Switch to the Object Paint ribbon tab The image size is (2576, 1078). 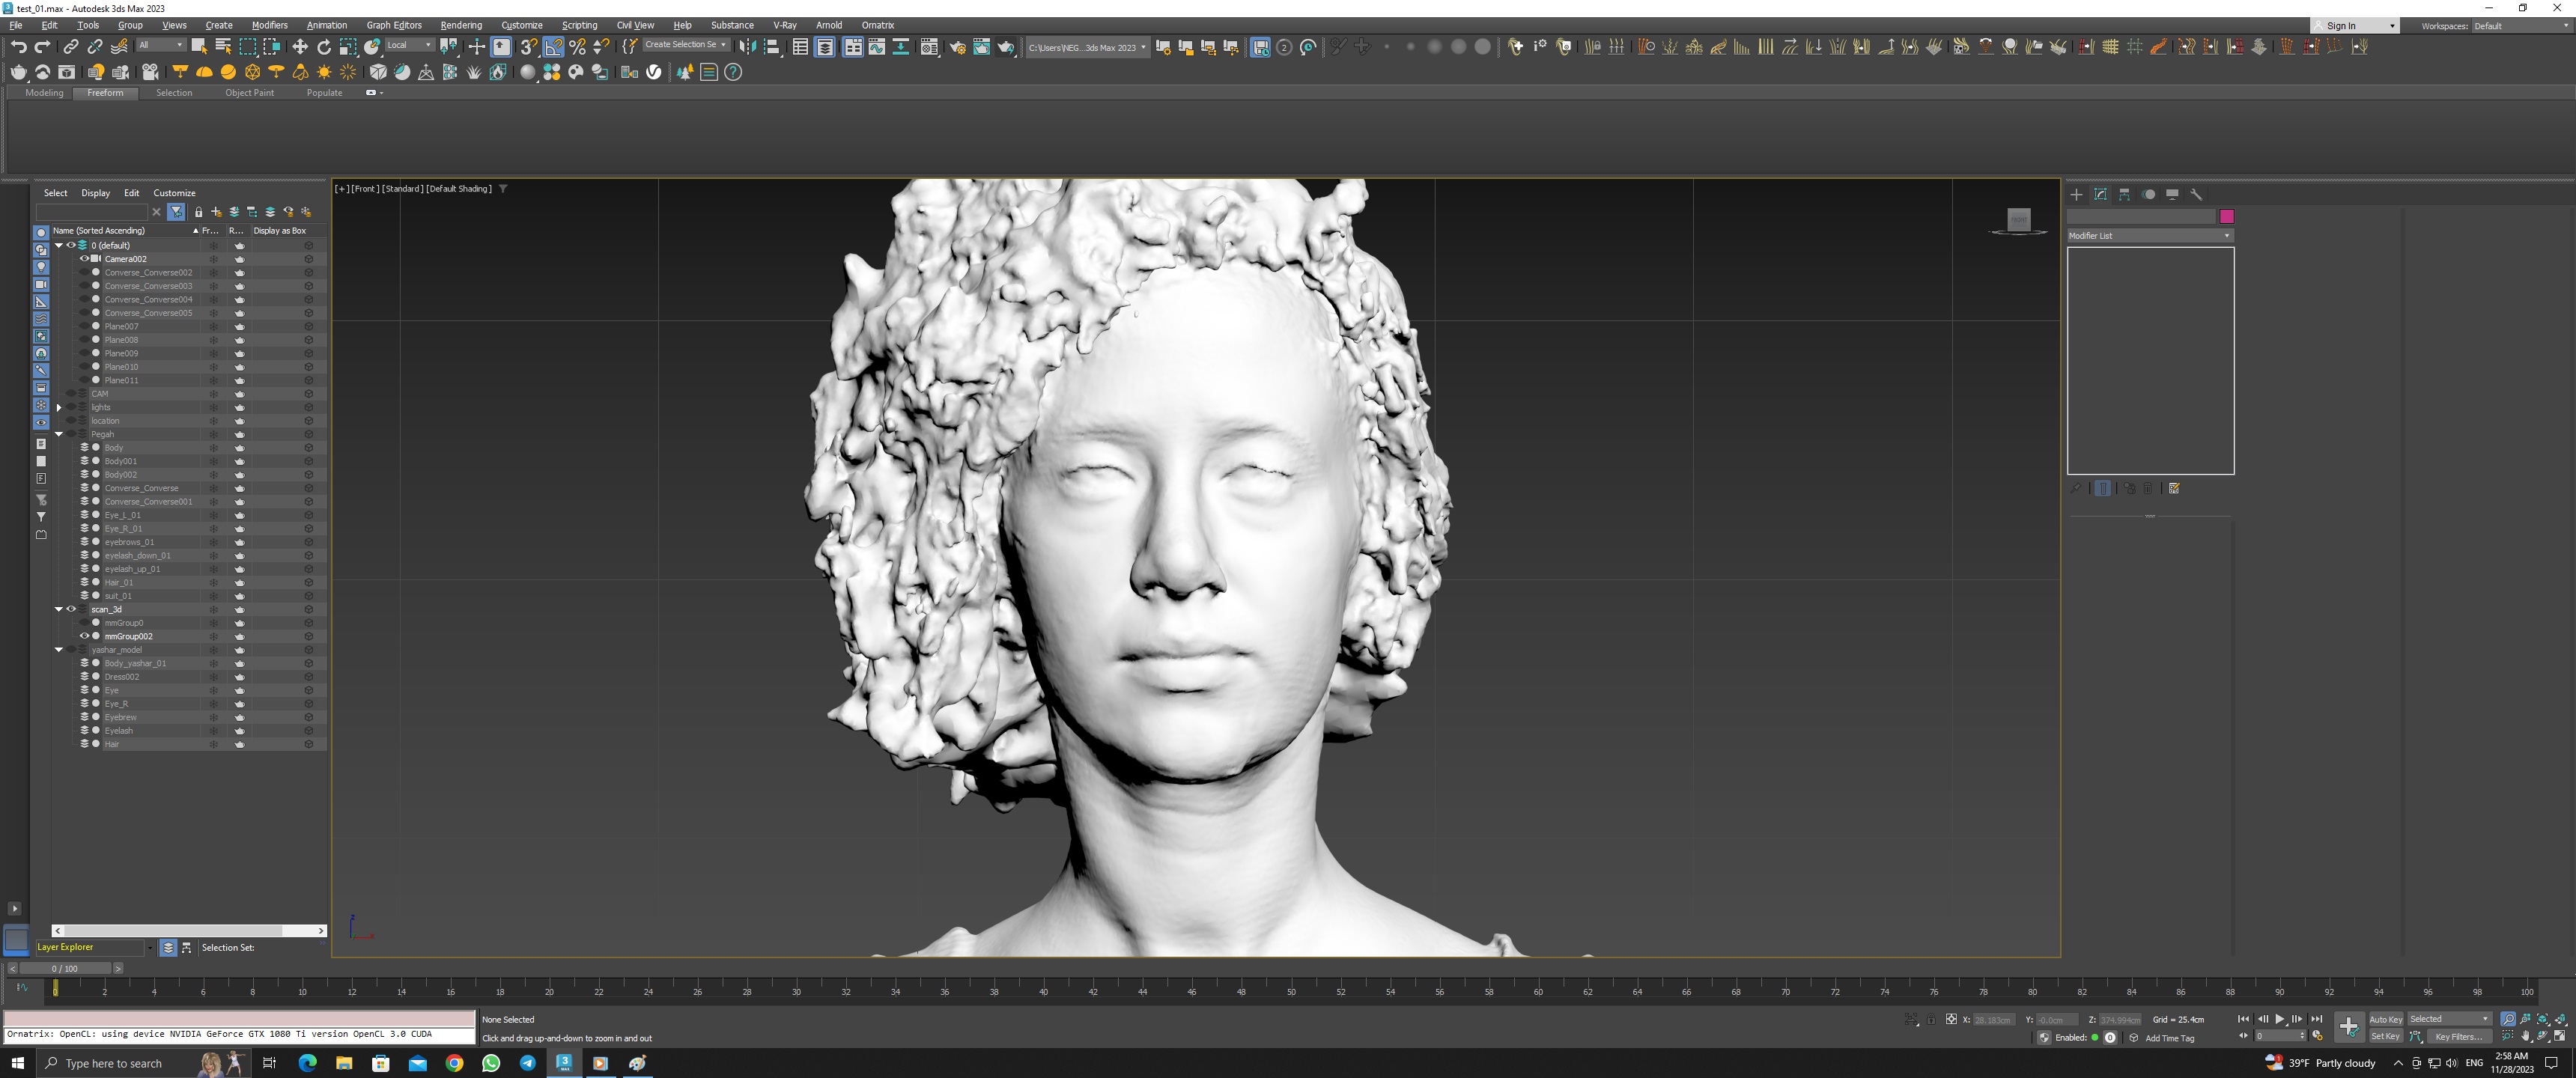pos(249,93)
